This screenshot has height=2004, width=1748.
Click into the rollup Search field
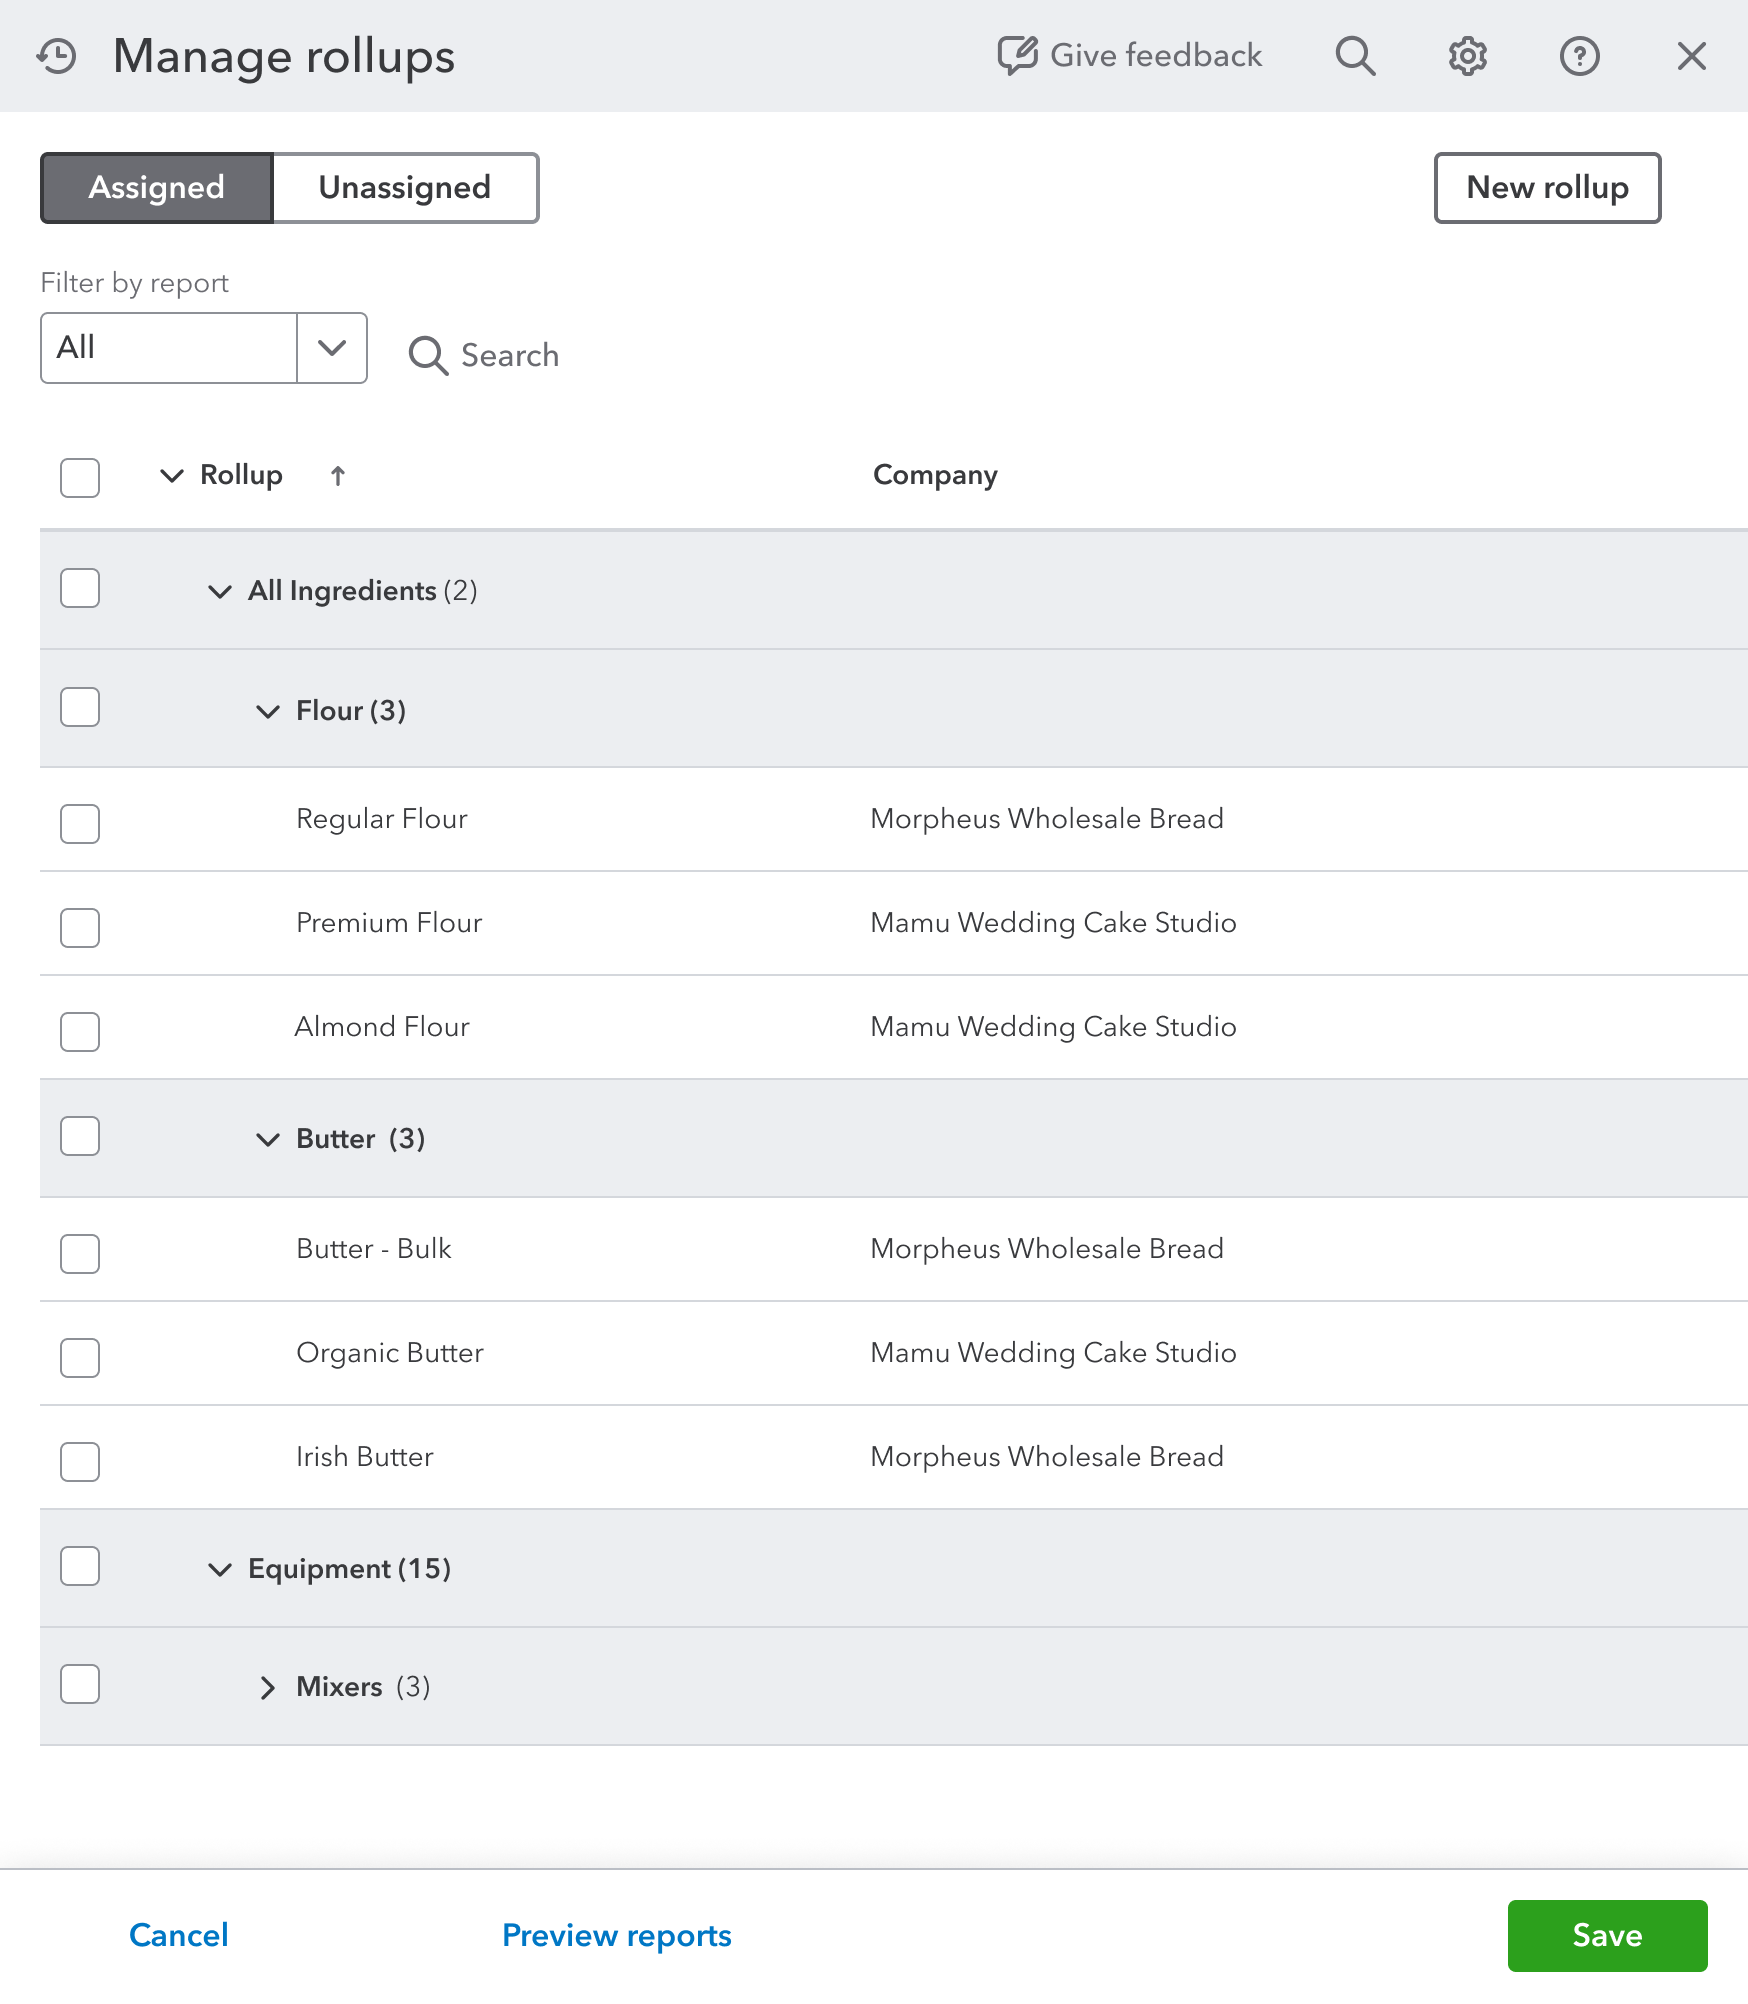pos(510,355)
